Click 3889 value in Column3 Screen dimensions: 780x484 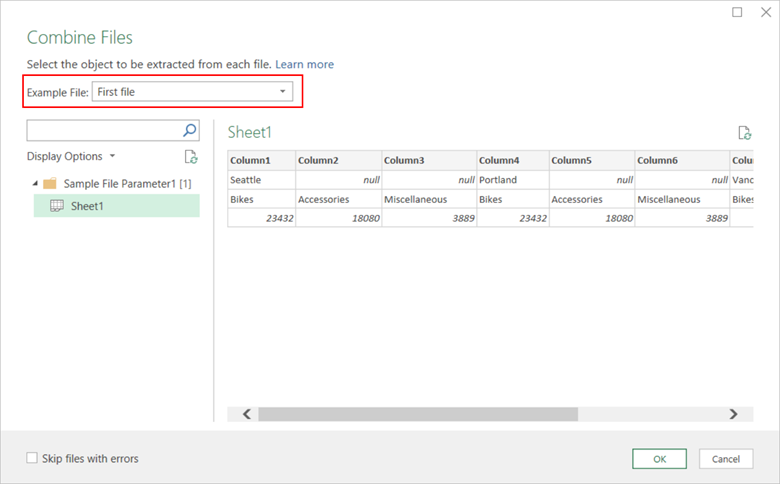pyautogui.click(x=429, y=218)
